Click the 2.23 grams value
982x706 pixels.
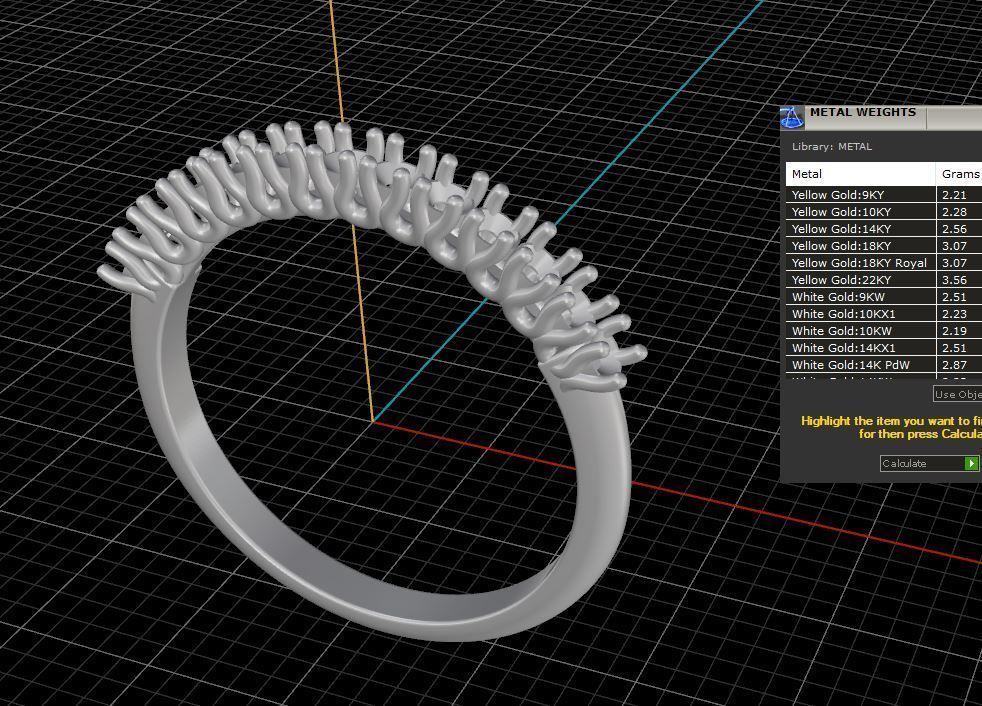click(954, 313)
